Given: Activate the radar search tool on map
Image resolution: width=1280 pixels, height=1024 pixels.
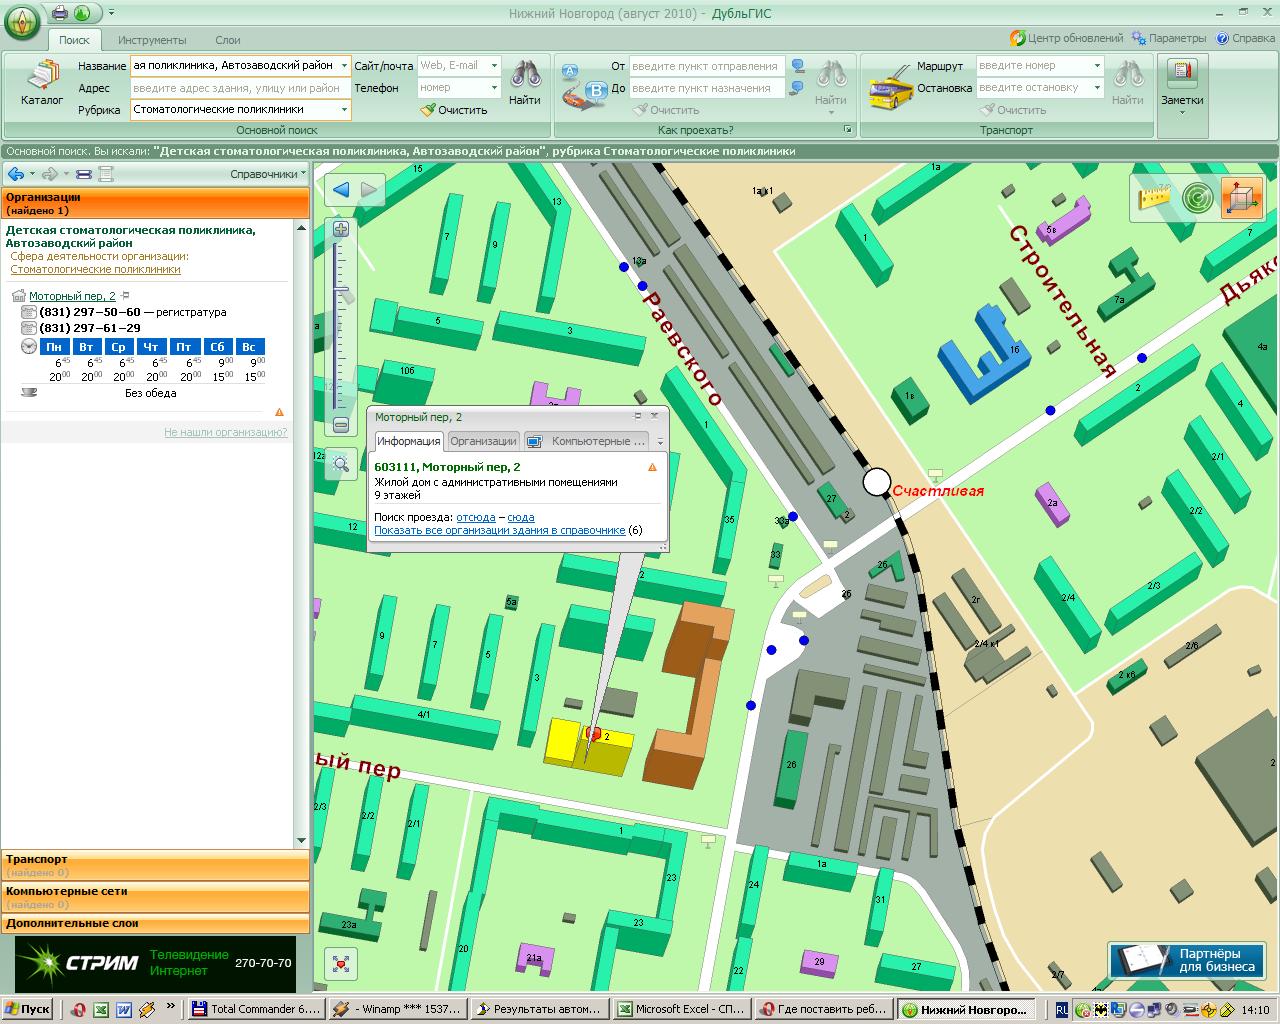Looking at the screenshot, I should click(x=1197, y=197).
